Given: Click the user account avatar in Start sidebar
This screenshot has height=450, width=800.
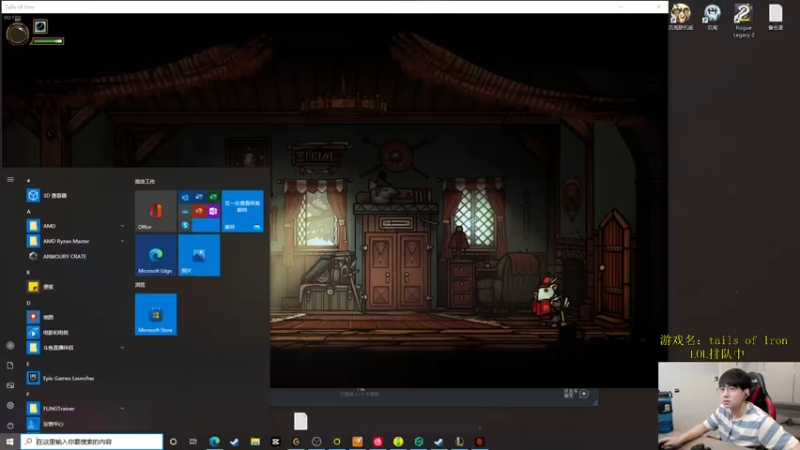Looking at the screenshot, I should pos(10,345).
